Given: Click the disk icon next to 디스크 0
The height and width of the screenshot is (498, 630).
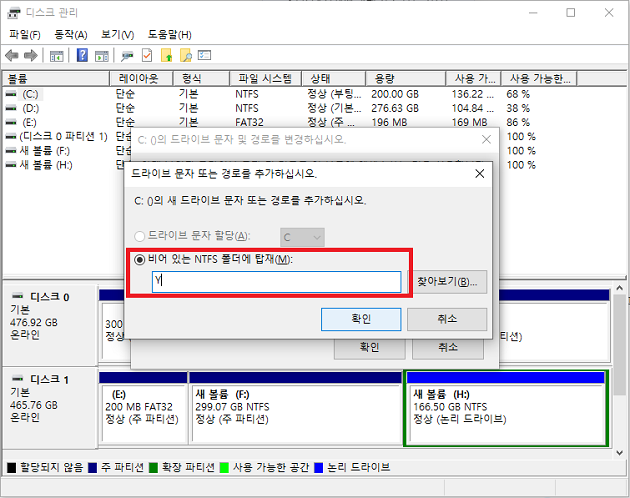Looking at the screenshot, I should pyautogui.click(x=18, y=296).
